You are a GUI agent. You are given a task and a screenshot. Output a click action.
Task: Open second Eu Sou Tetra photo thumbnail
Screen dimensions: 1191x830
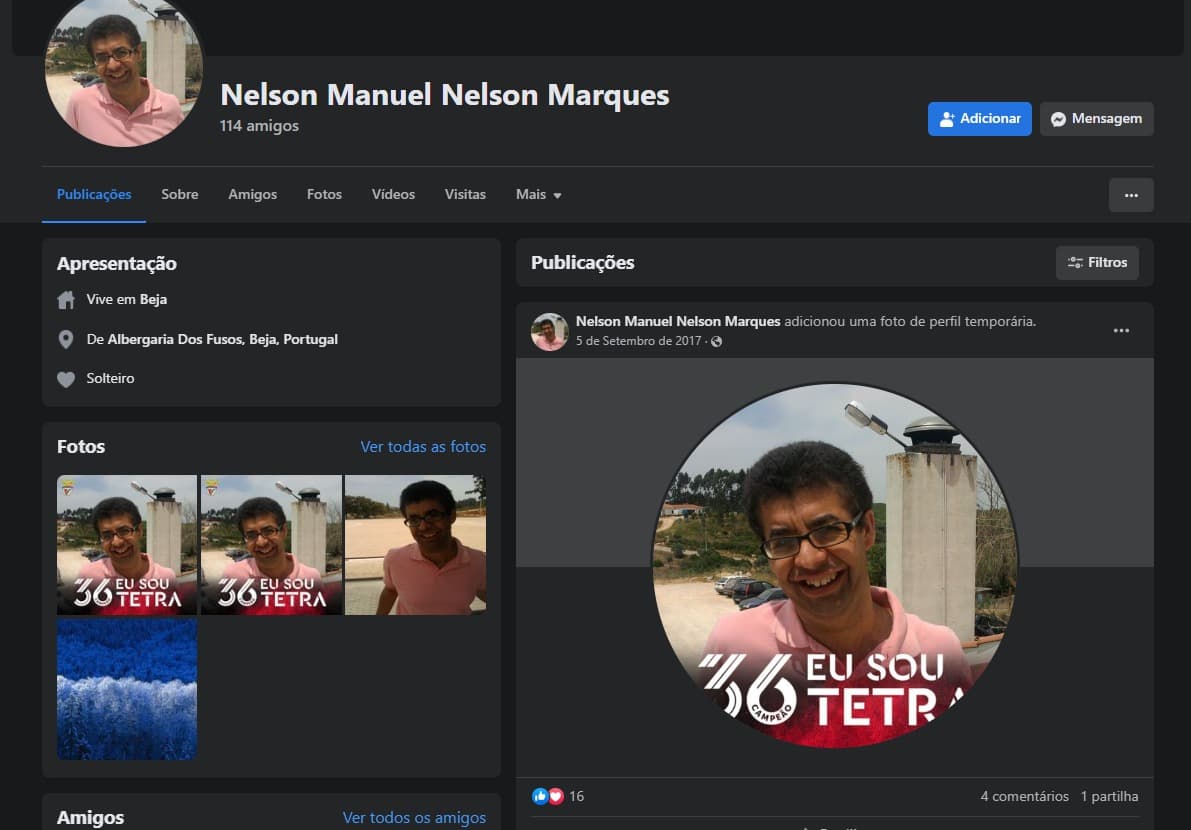(x=271, y=544)
